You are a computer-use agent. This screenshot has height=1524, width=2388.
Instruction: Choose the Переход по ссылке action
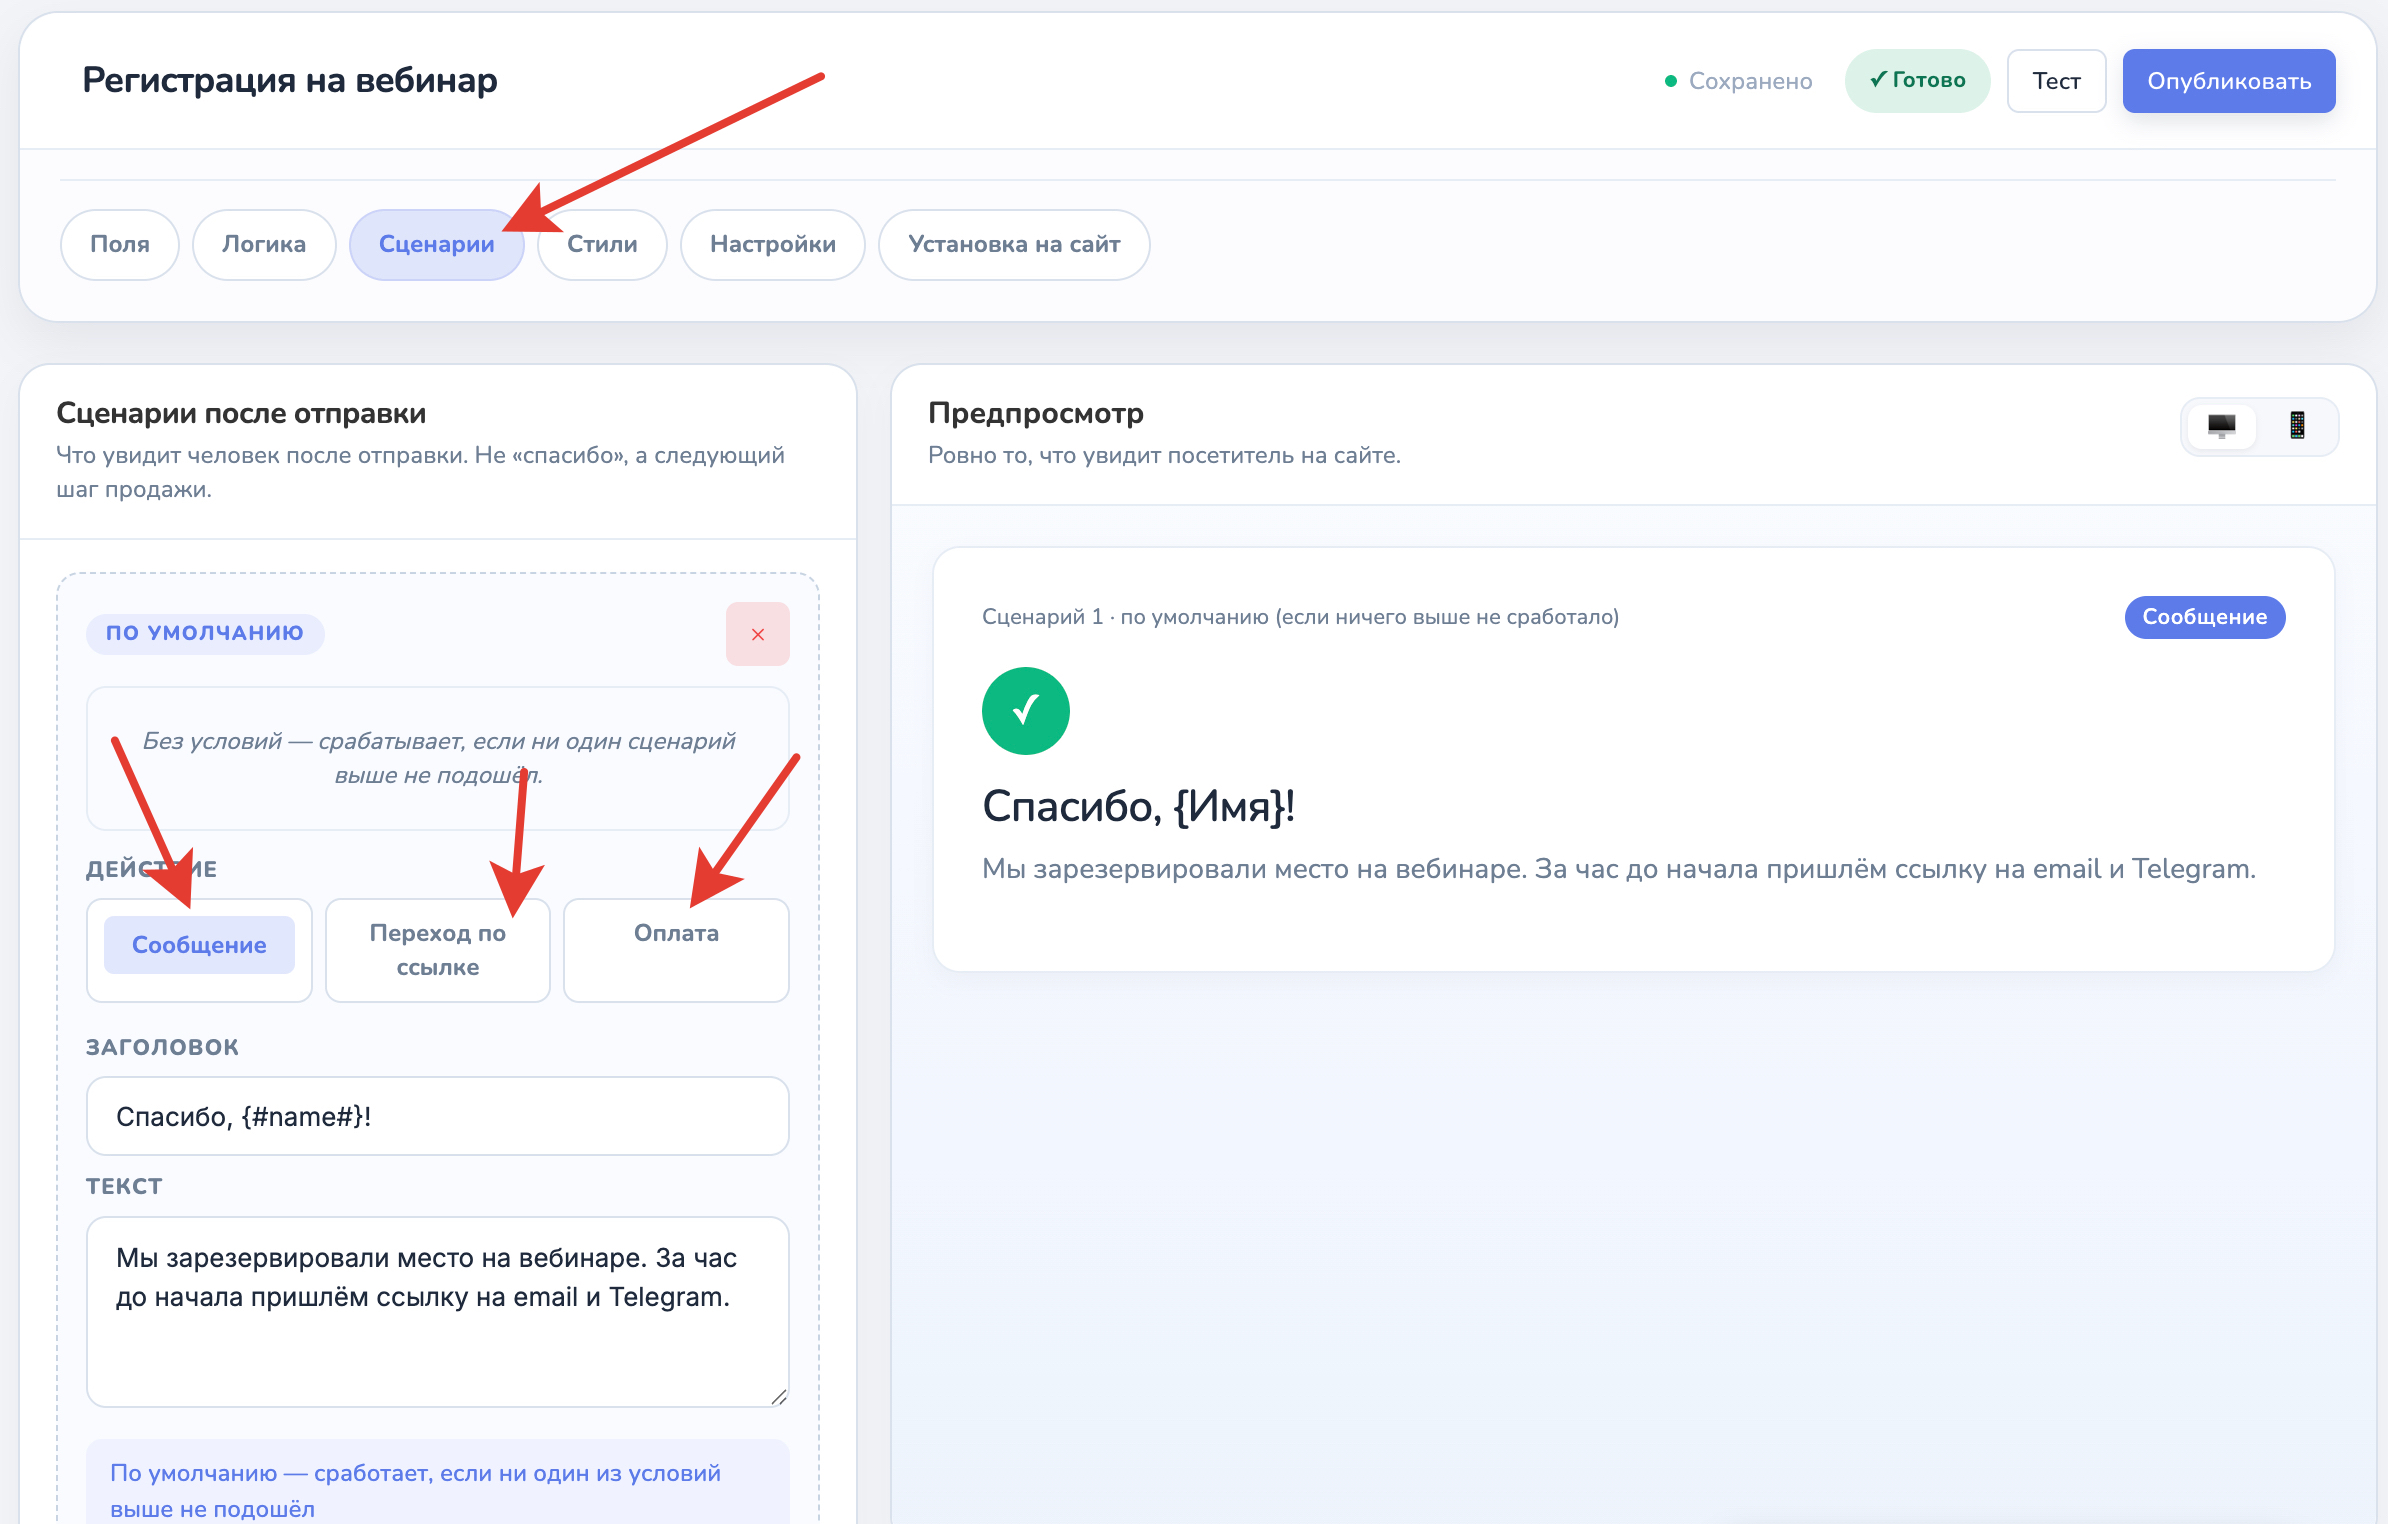tap(438, 949)
